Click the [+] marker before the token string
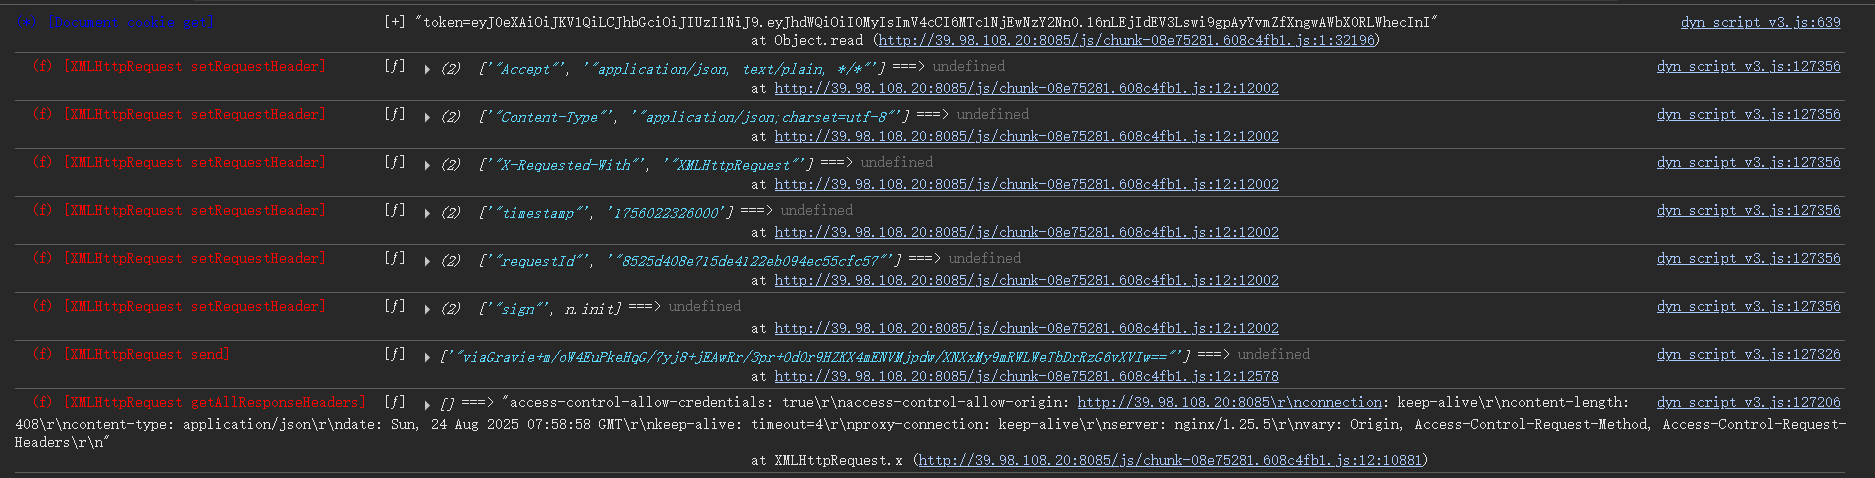Viewport: 1875px width, 478px height. click(x=394, y=22)
